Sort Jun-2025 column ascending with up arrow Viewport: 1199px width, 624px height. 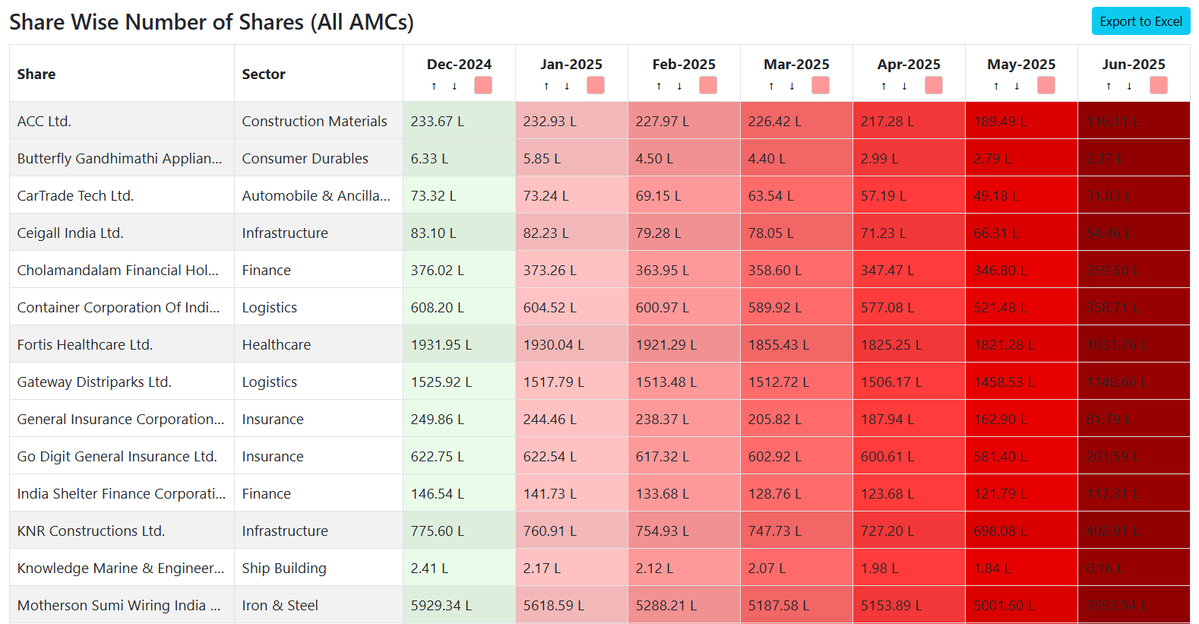point(1109,86)
